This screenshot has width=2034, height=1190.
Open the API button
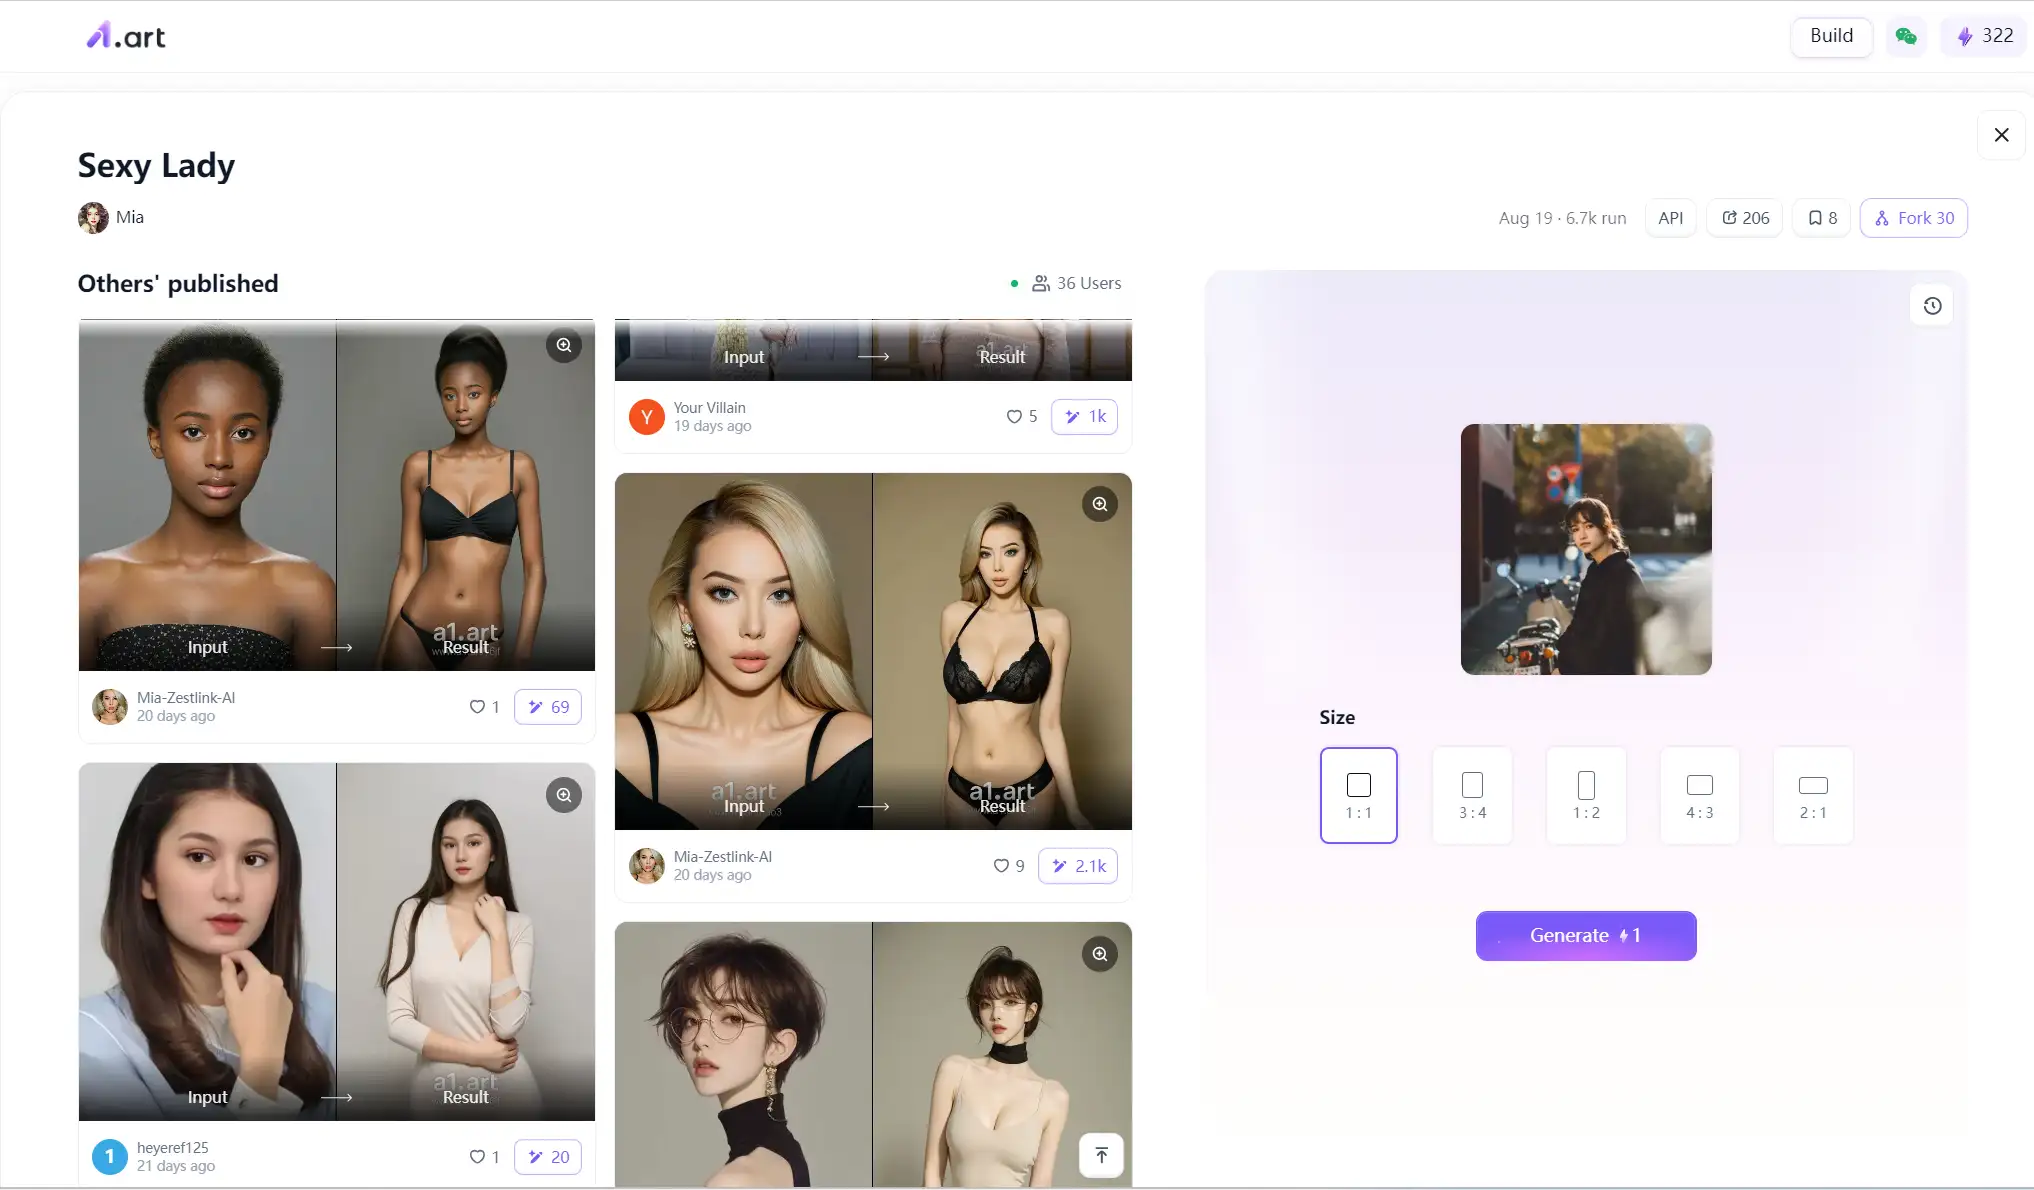pyautogui.click(x=1671, y=218)
